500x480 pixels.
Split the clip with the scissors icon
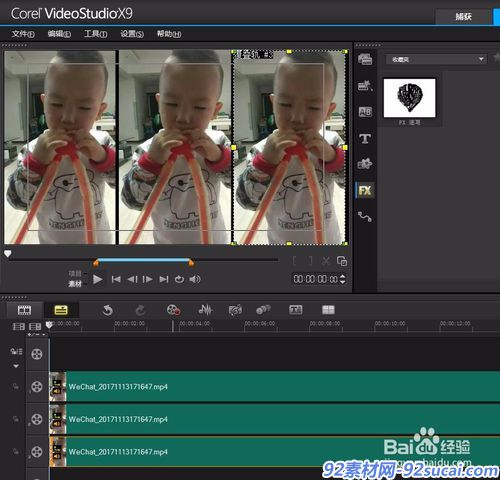coord(326,261)
